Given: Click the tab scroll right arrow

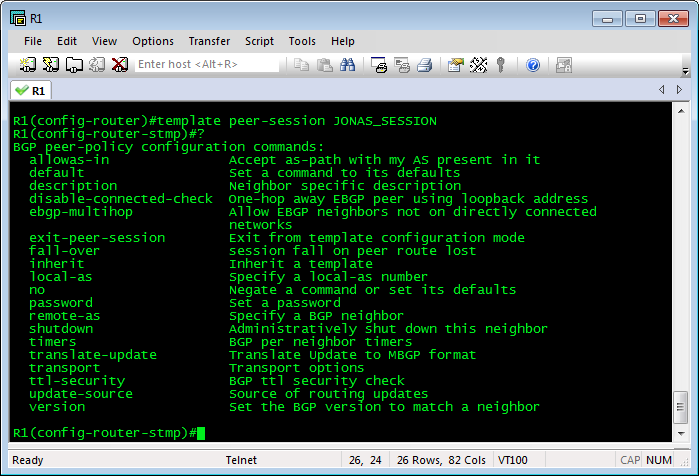Looking at the screenshot, I should [x=679, y=90].
